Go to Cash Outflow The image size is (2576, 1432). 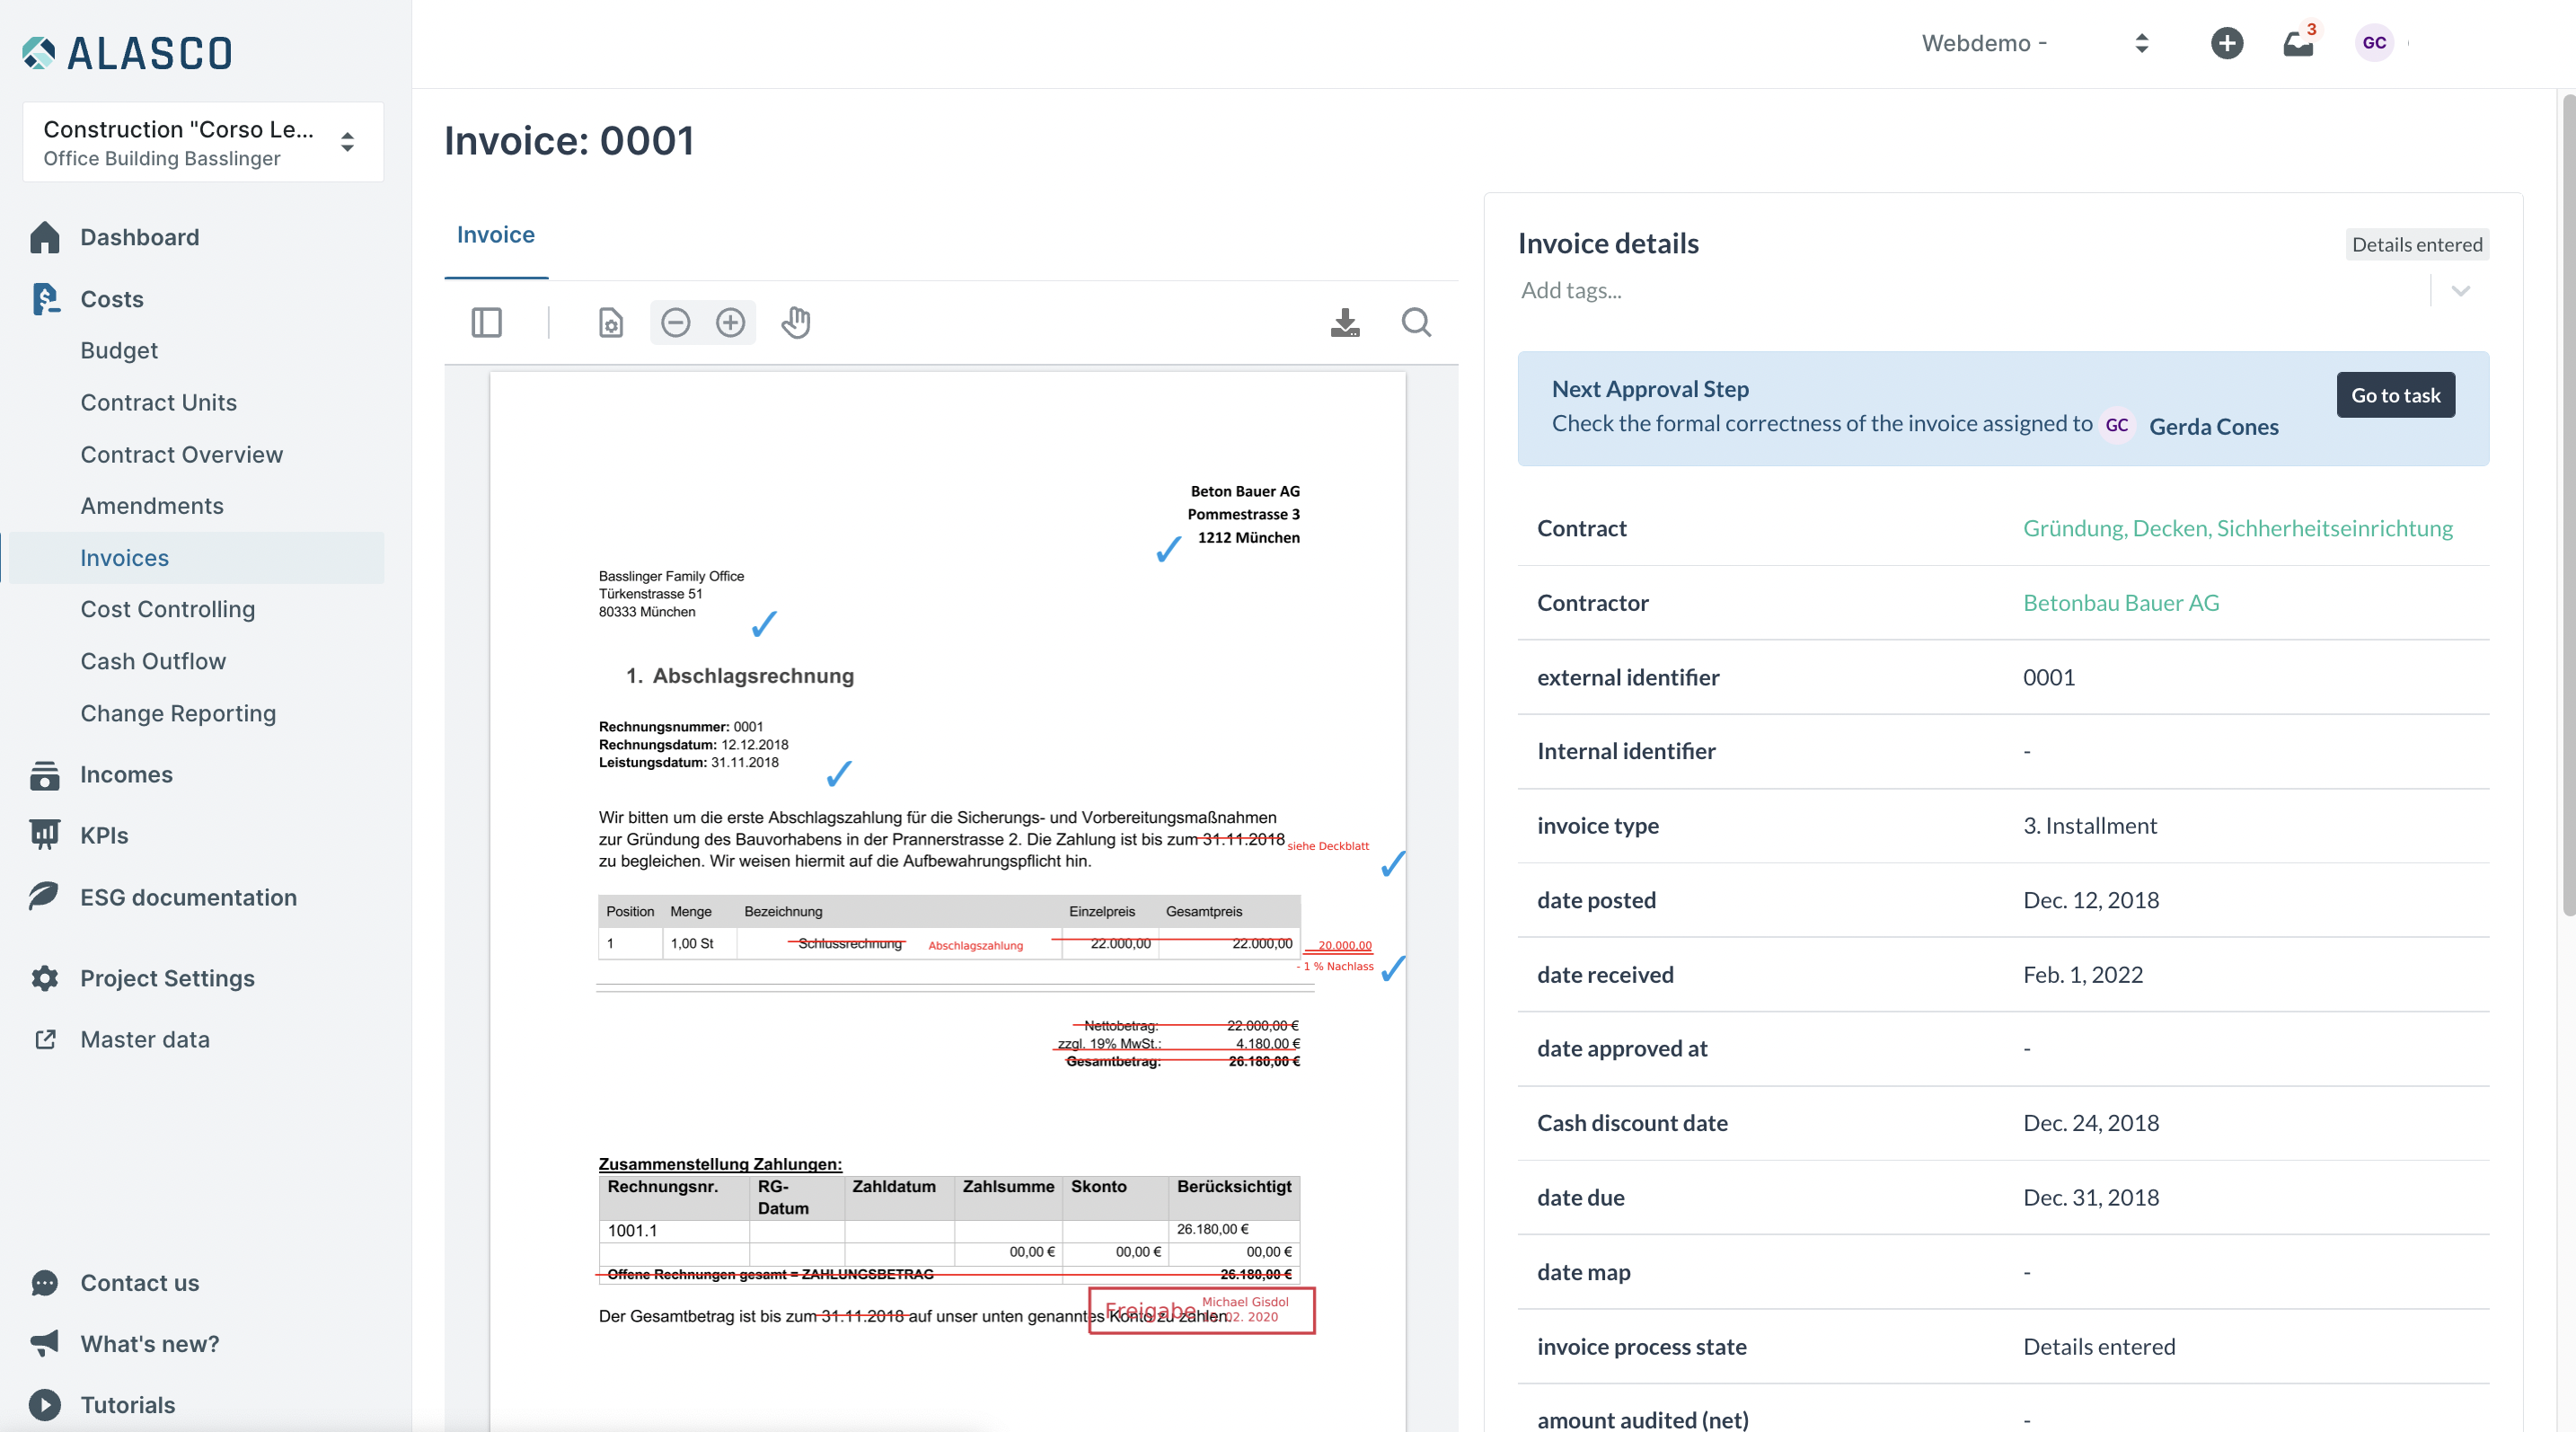(x=153, y=661)
